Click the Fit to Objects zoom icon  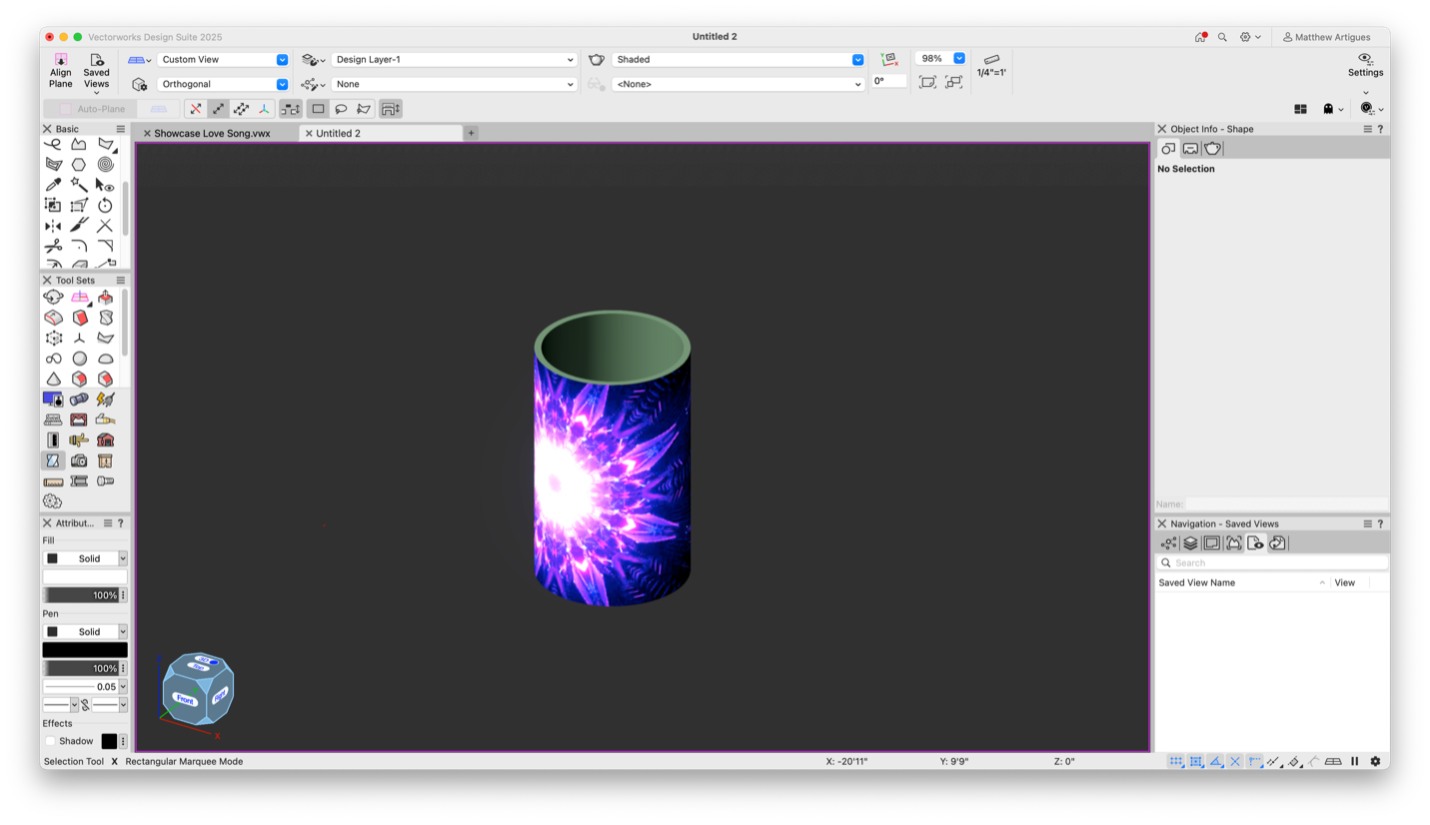click(927, 82)
